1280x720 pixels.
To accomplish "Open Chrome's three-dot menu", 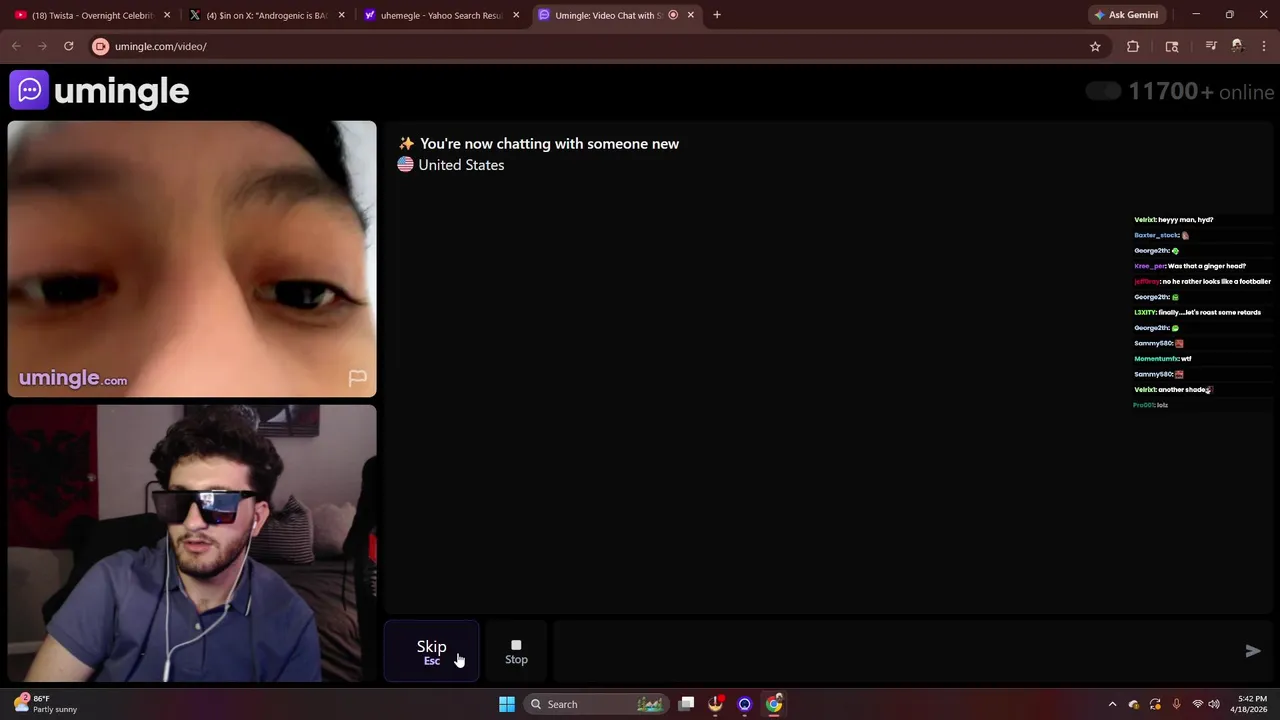I will 1264,46.
